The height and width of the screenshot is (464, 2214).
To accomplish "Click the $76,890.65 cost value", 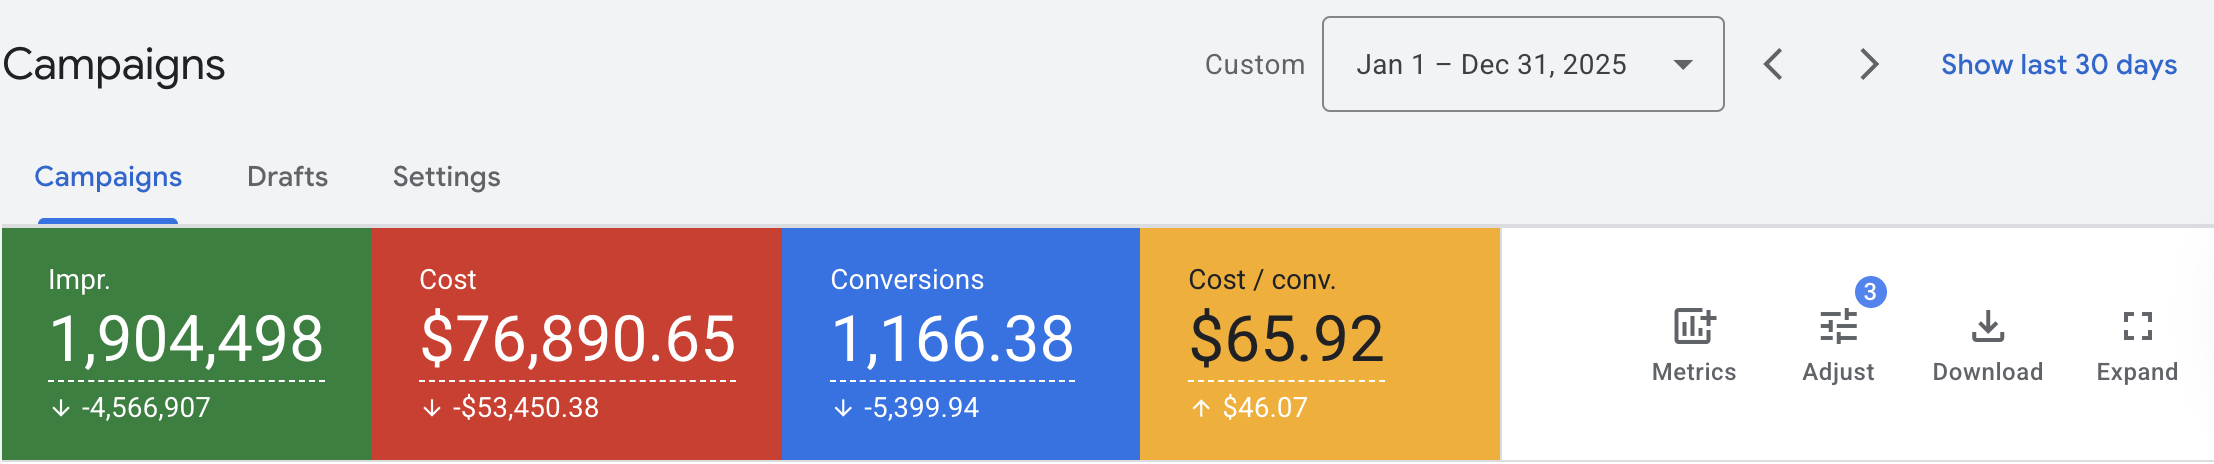I will [578, 339].
